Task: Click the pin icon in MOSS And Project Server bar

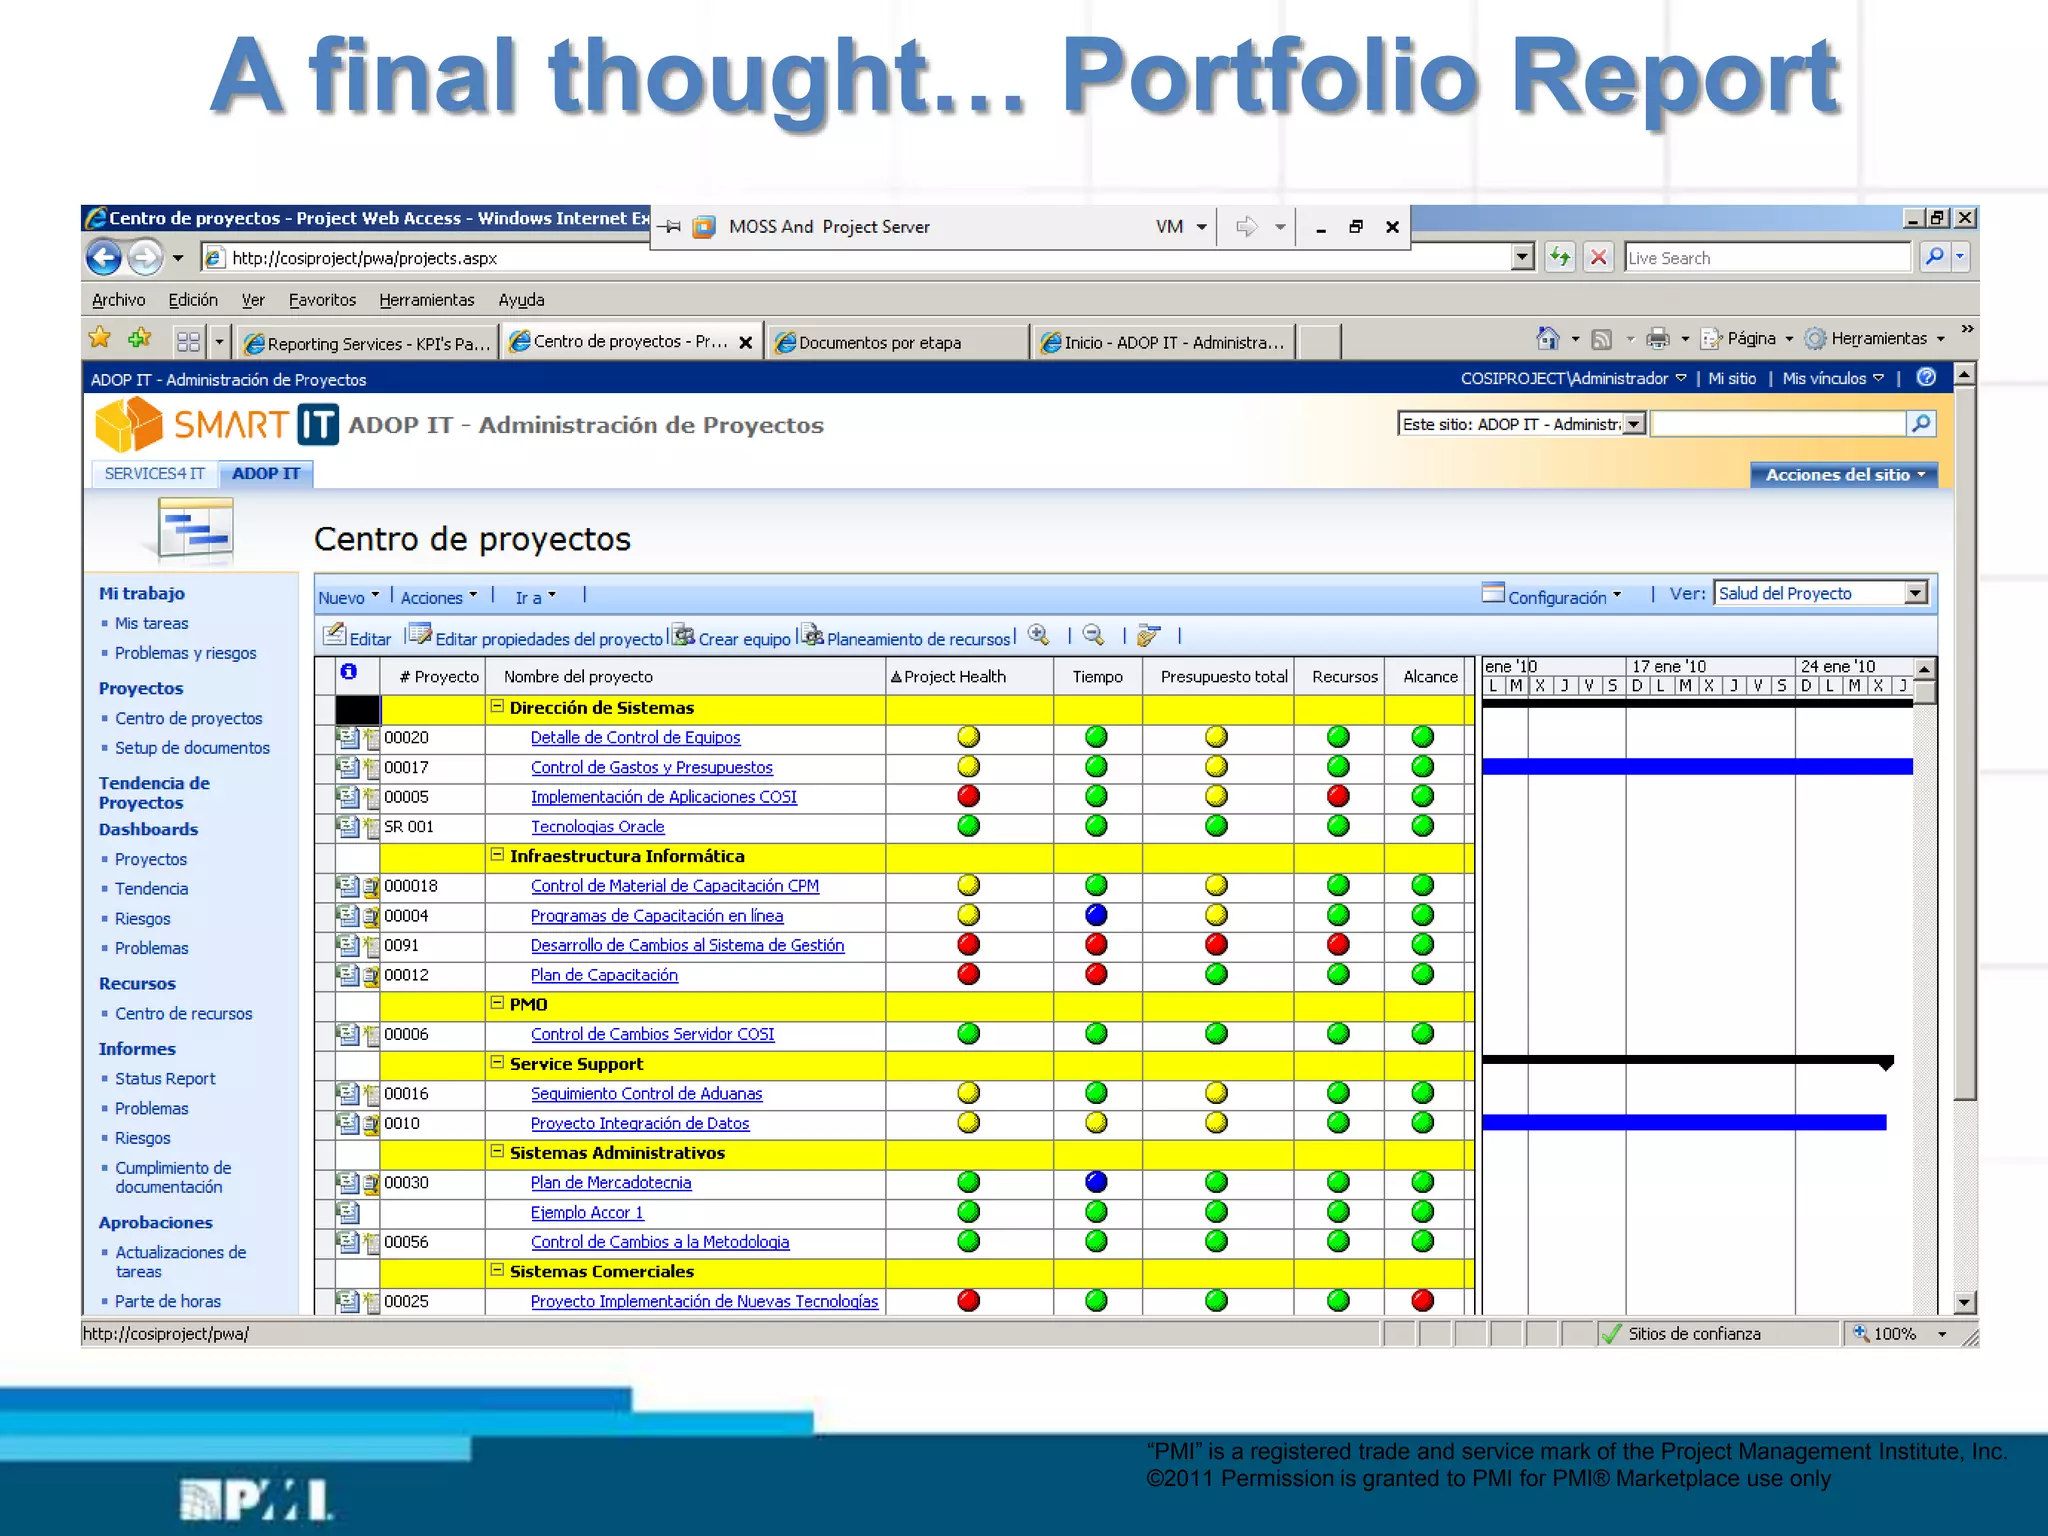Action: point(670,227)
